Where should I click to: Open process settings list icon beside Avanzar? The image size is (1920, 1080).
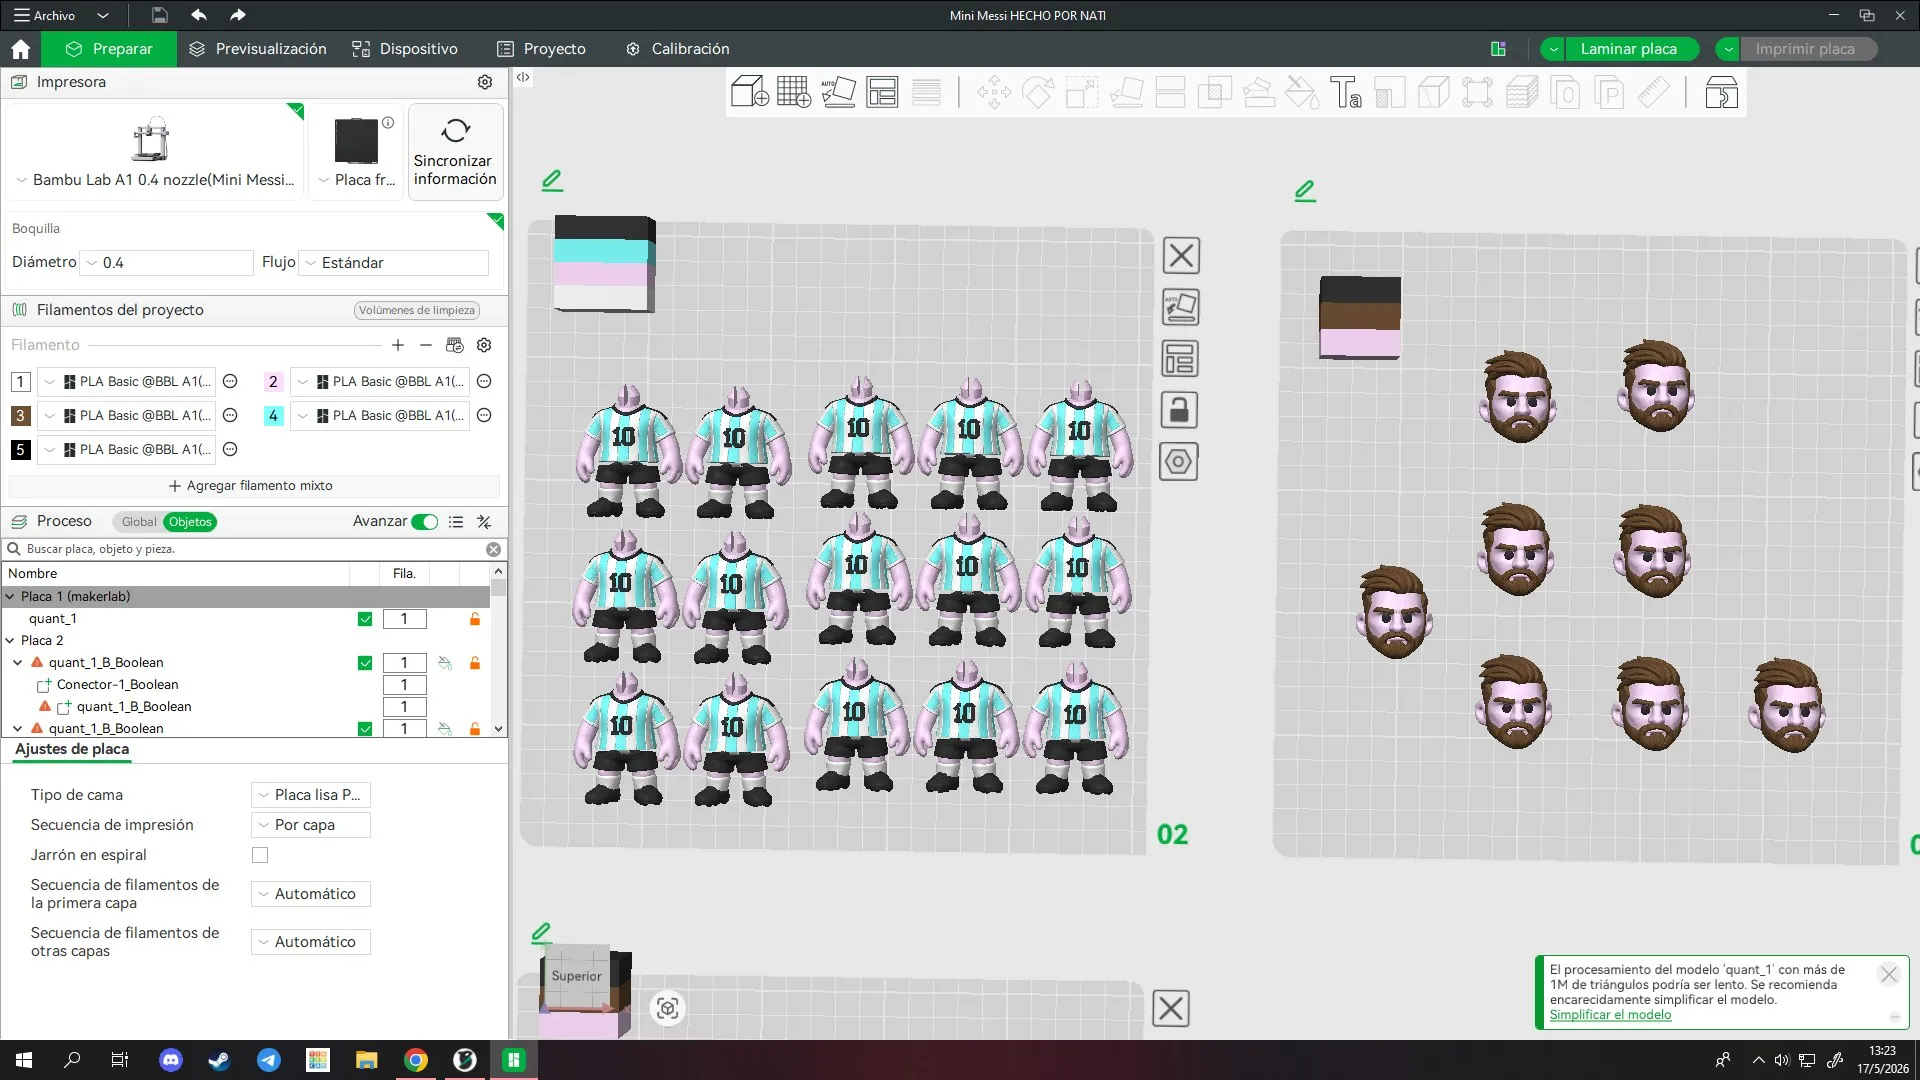click(456, 521)
